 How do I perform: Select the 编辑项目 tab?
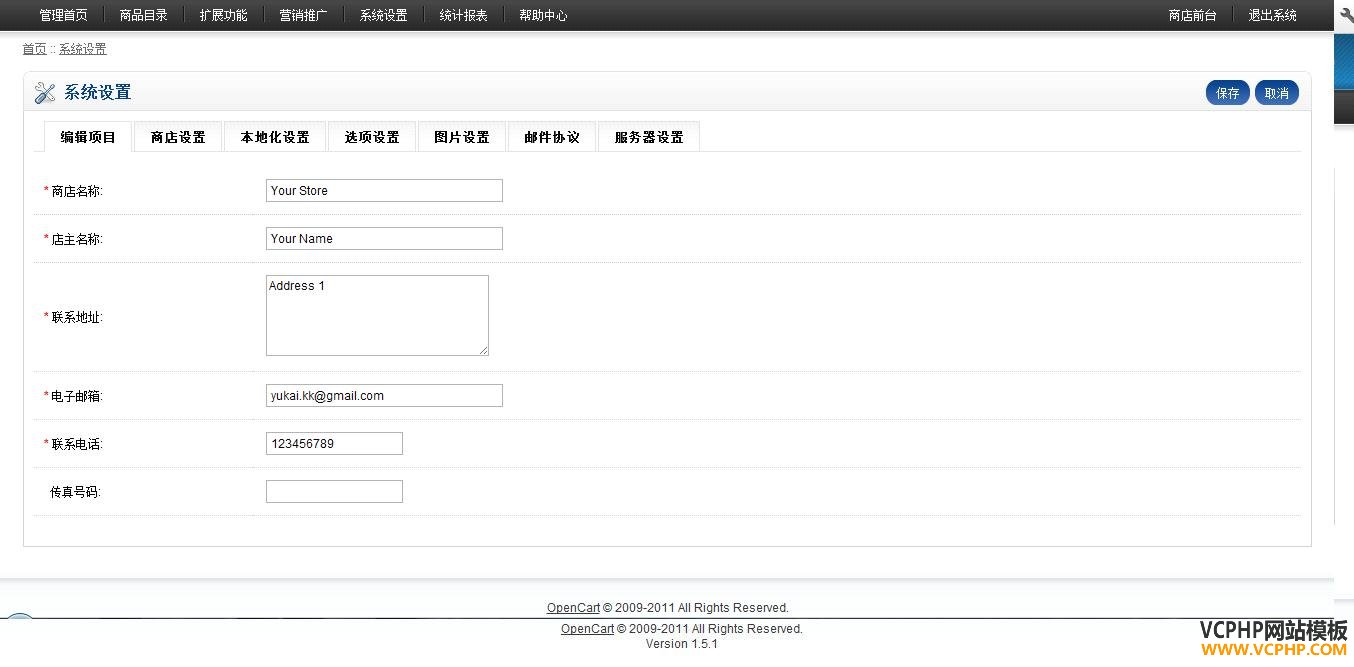click(x=88, y=137)
